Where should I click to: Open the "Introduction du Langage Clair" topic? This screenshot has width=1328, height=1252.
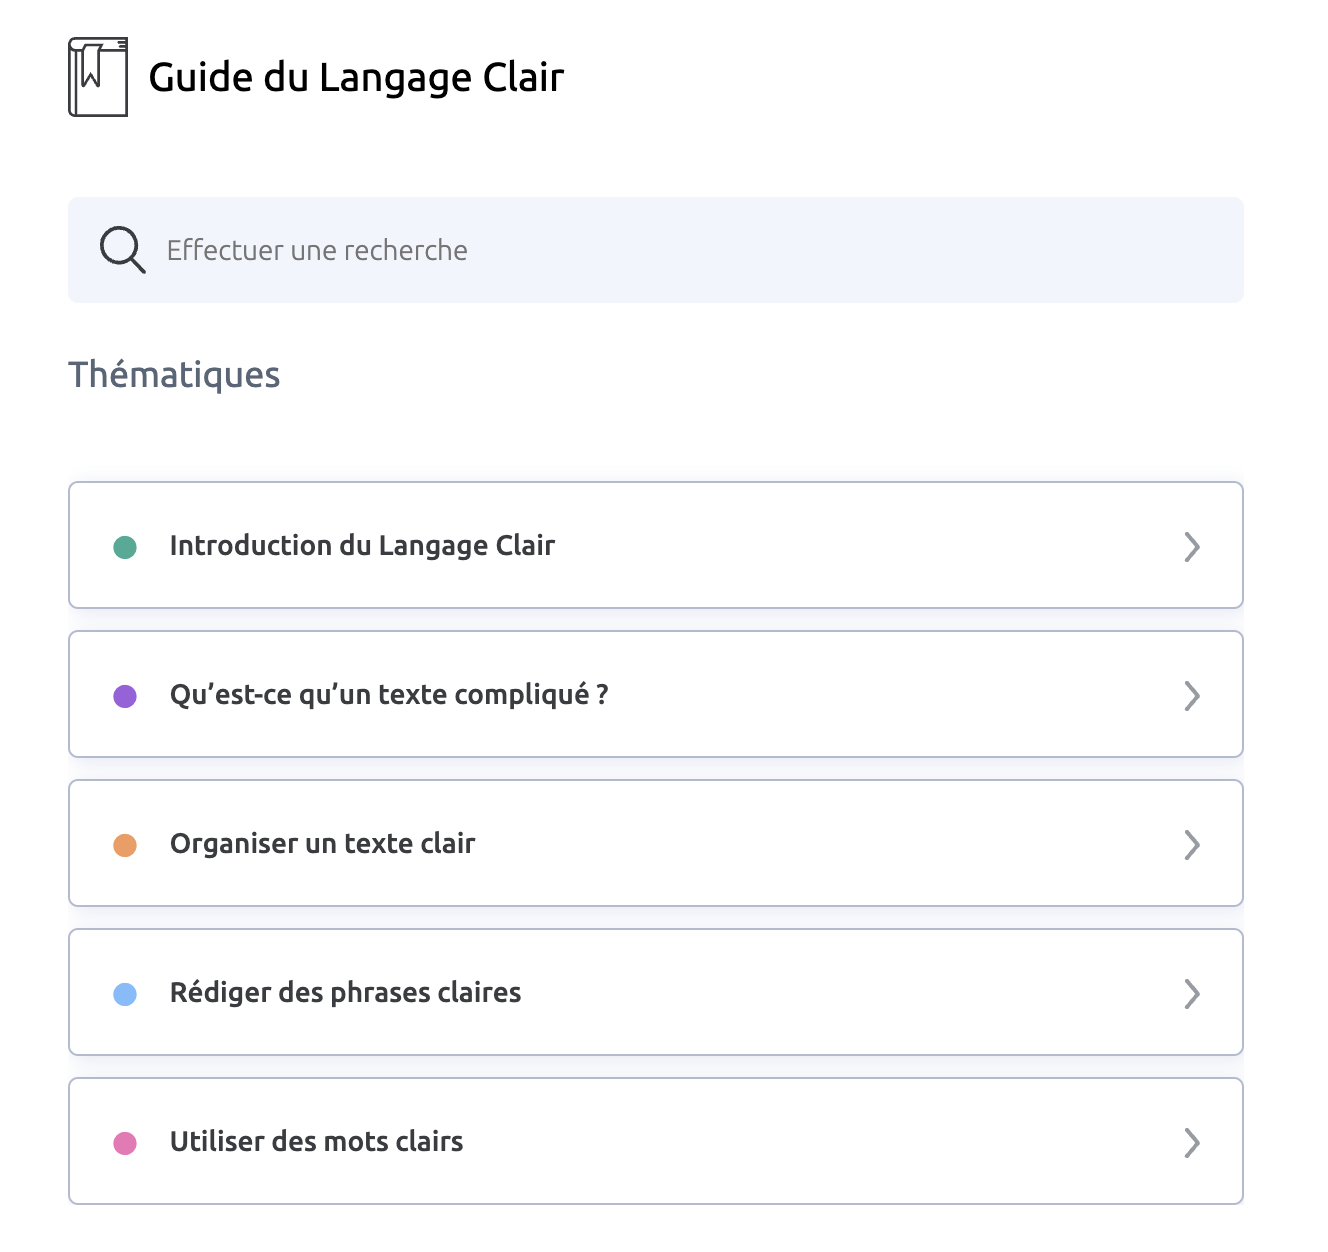(x=362, y=546)
